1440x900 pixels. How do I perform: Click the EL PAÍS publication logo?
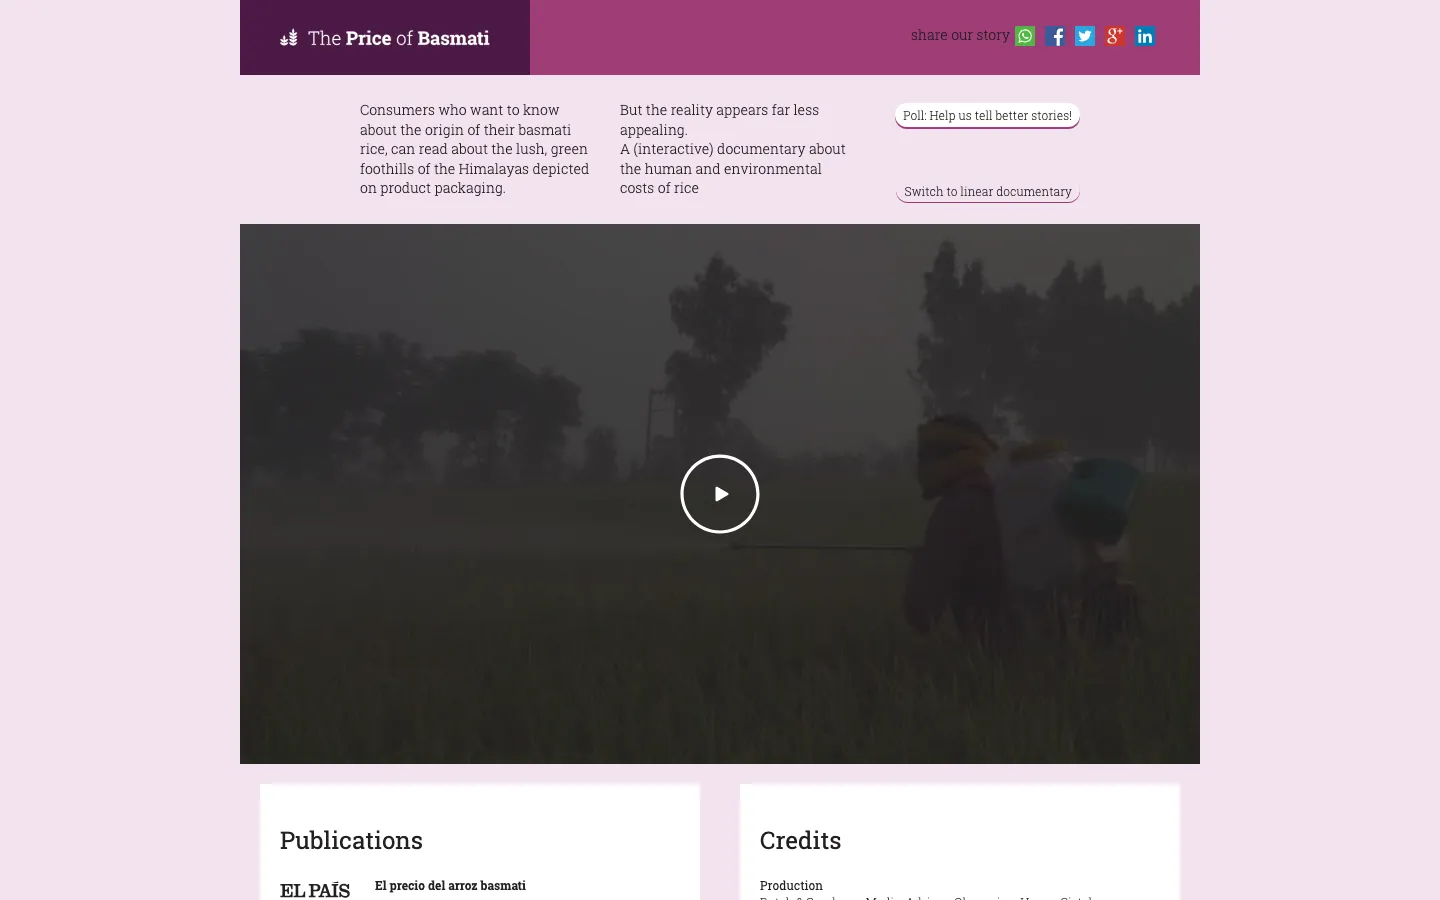[315, 890]
